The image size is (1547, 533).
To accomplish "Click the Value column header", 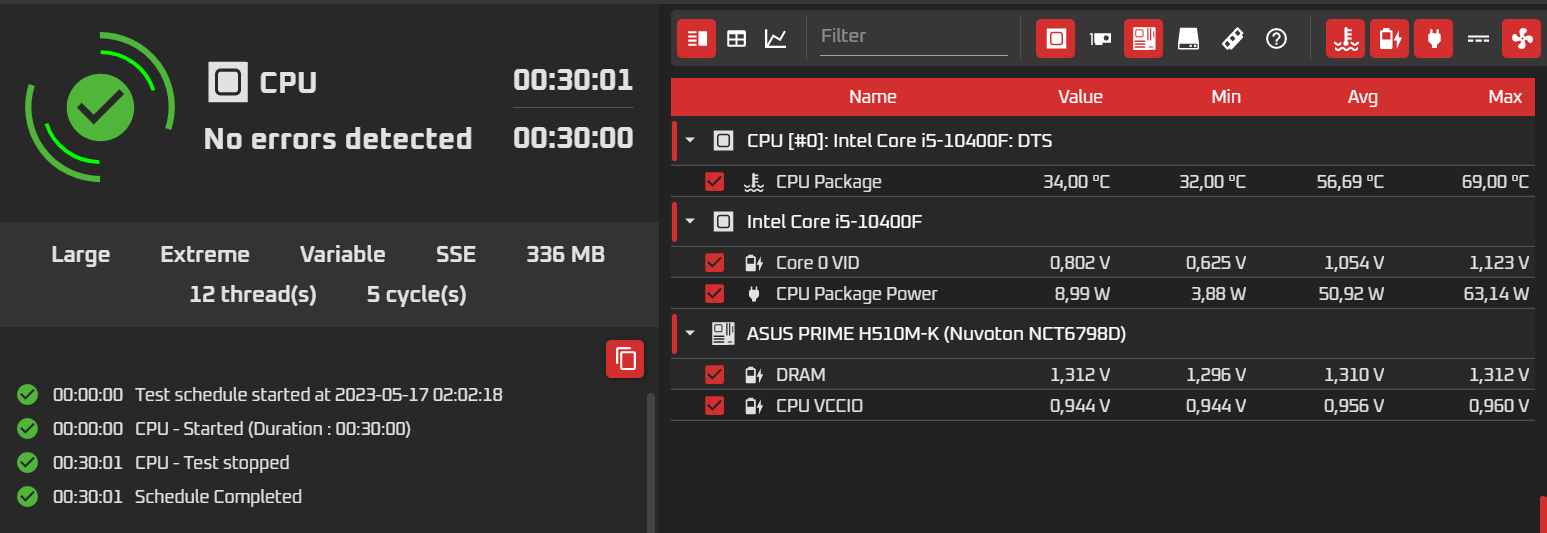I will pos(1080,97).
